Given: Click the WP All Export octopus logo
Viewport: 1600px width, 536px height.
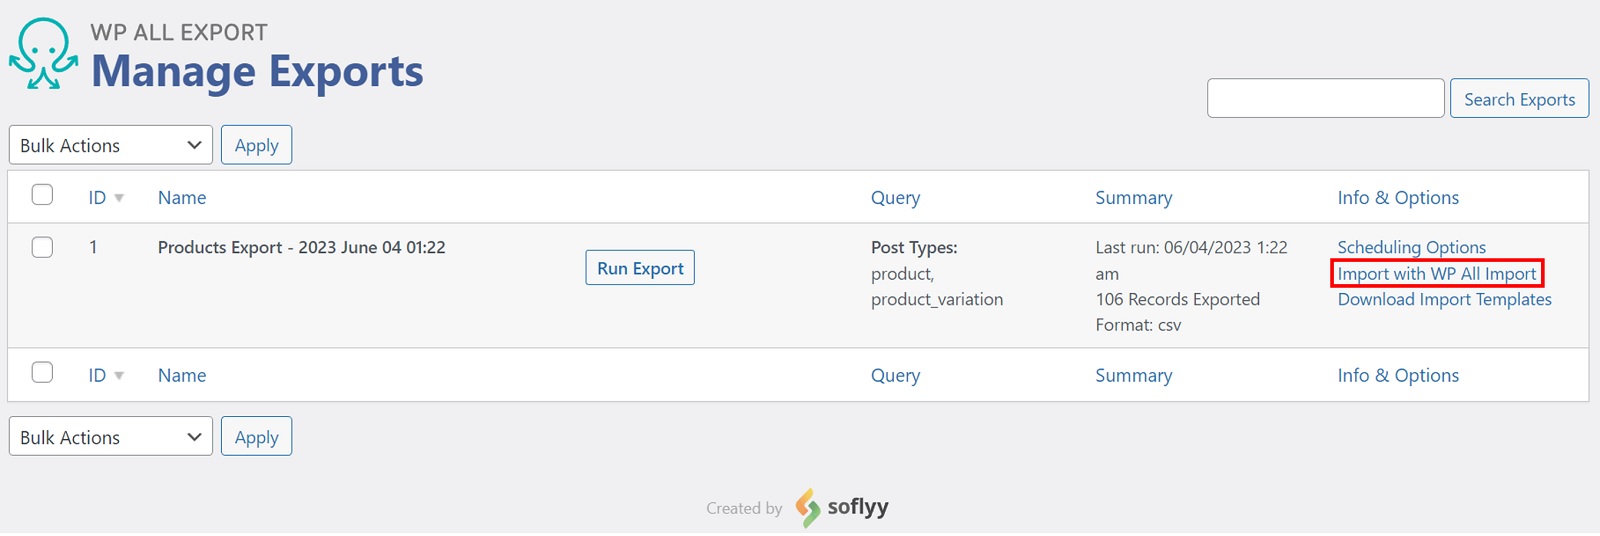Looking at the screenshot, I should coord(44,54).
